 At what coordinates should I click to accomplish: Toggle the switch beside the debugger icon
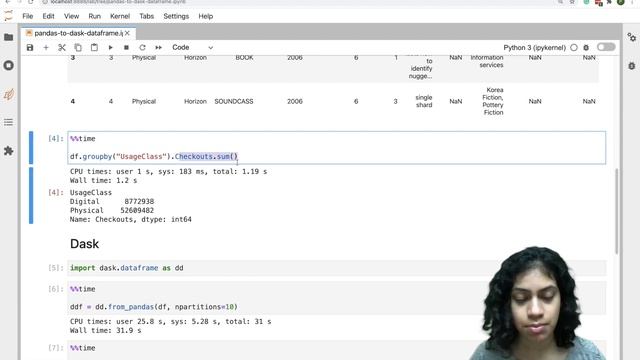click(606, 47)
